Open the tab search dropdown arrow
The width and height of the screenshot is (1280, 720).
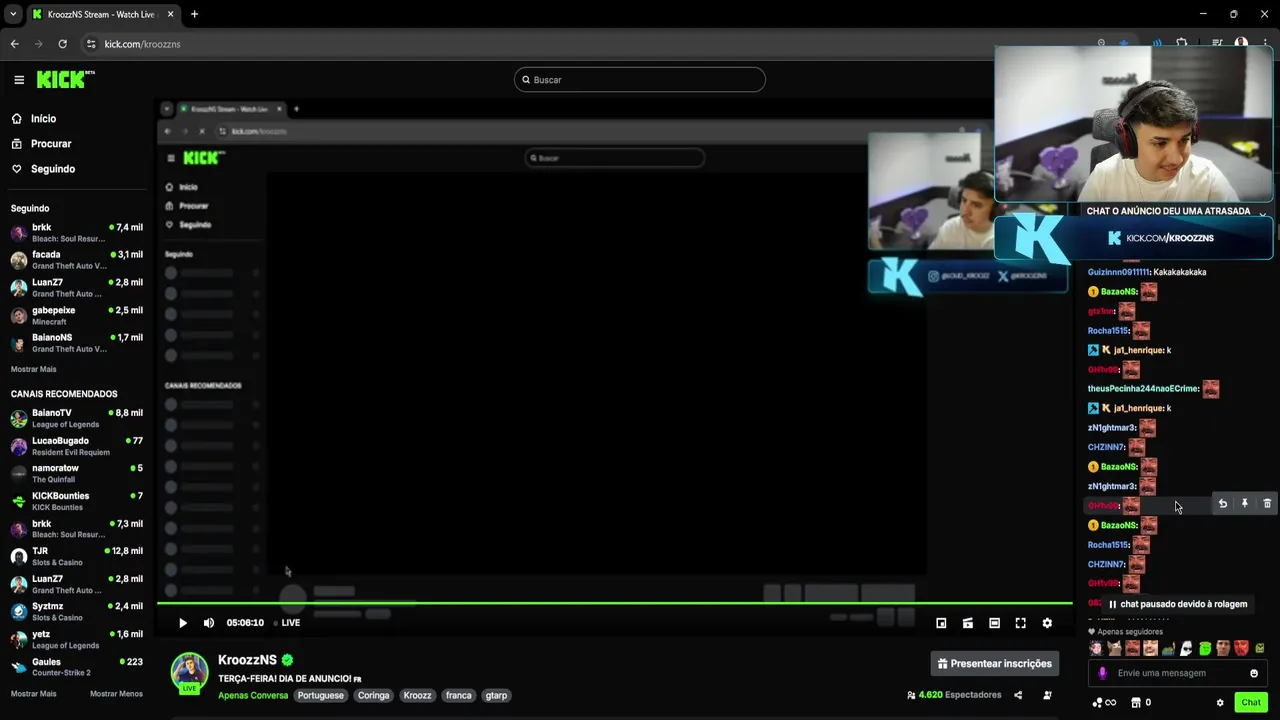(x=13, y=14)
